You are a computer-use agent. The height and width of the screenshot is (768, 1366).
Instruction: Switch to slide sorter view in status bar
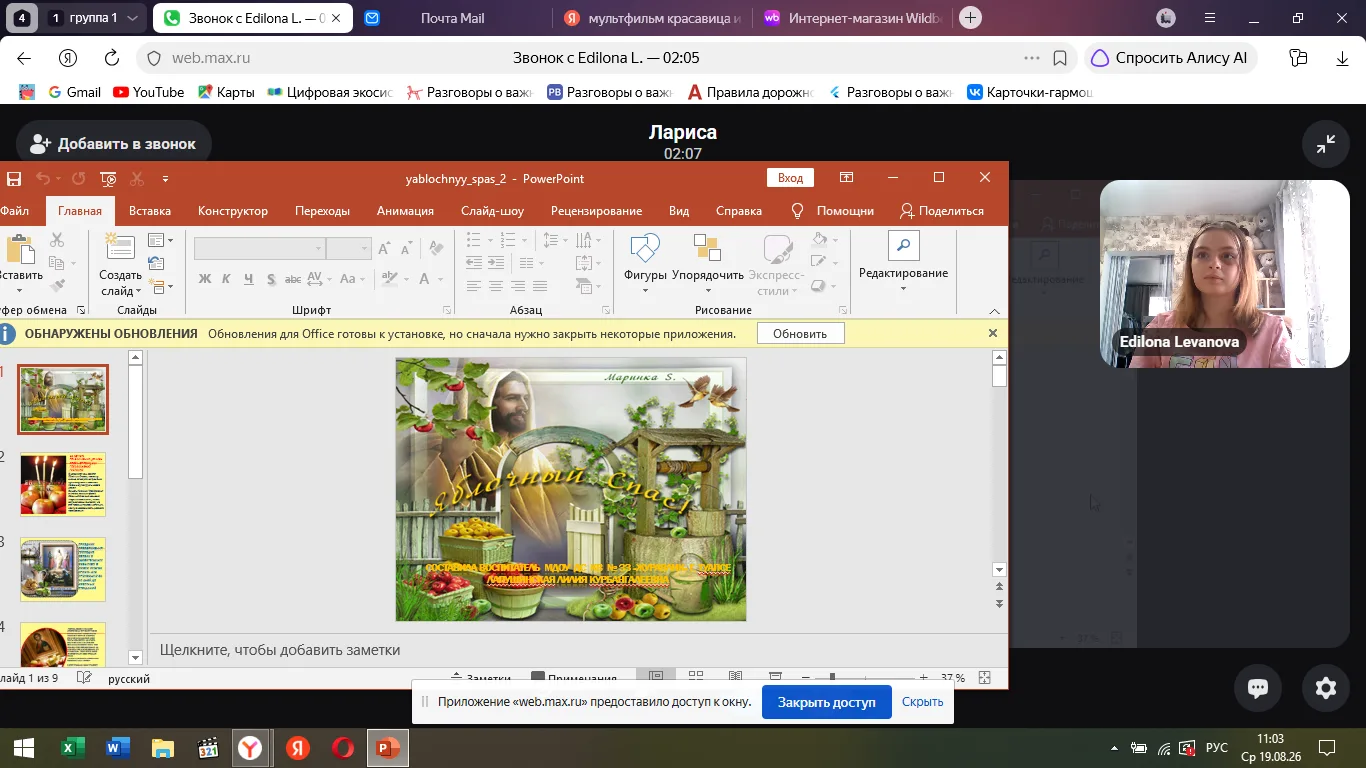click(696, 677)
